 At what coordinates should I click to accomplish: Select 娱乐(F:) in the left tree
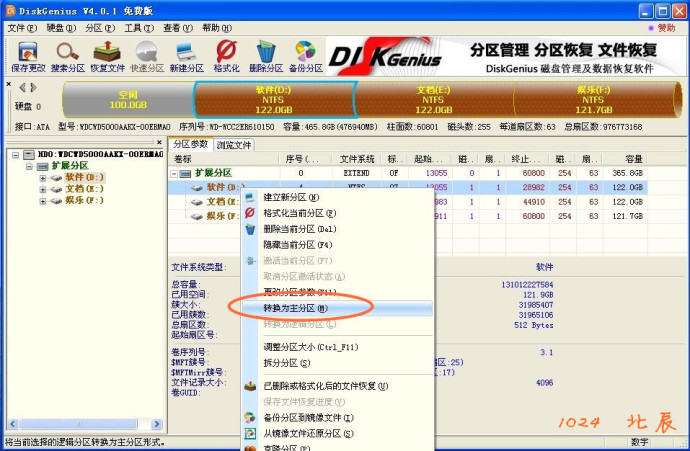pyautogui.click(x=84, y=200)
